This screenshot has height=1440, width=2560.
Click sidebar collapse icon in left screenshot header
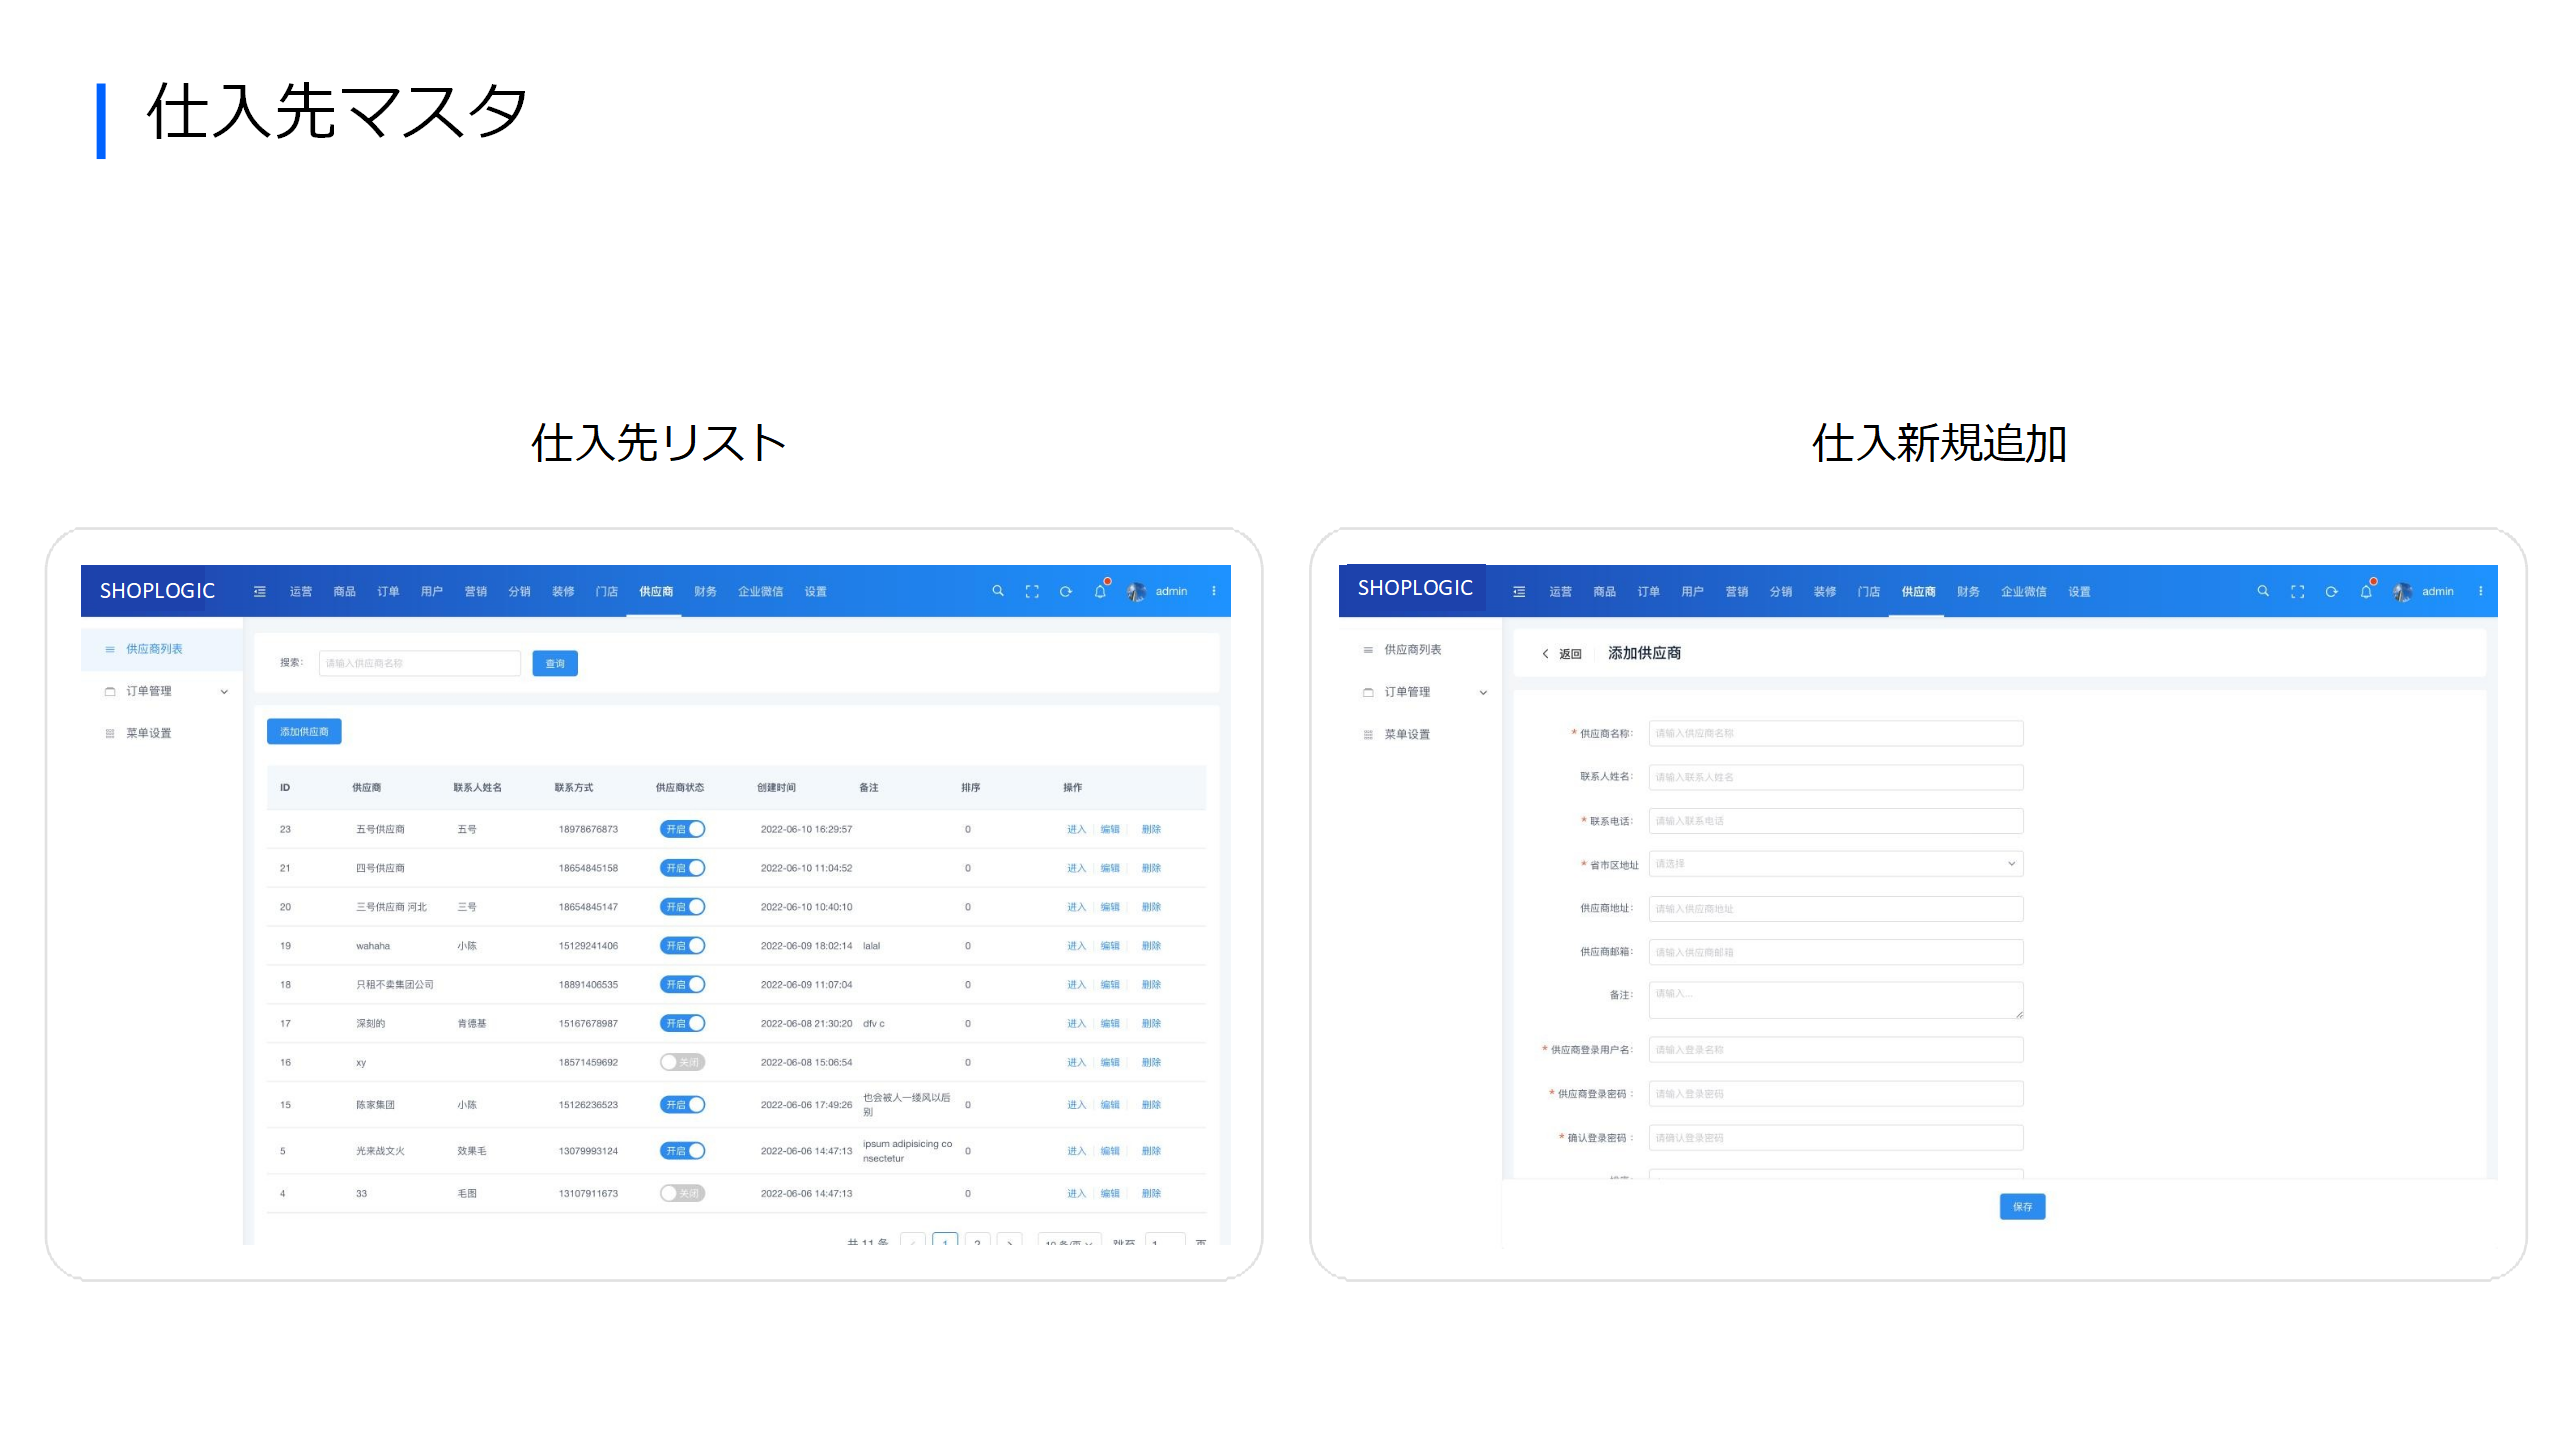[x=260, y=591]
